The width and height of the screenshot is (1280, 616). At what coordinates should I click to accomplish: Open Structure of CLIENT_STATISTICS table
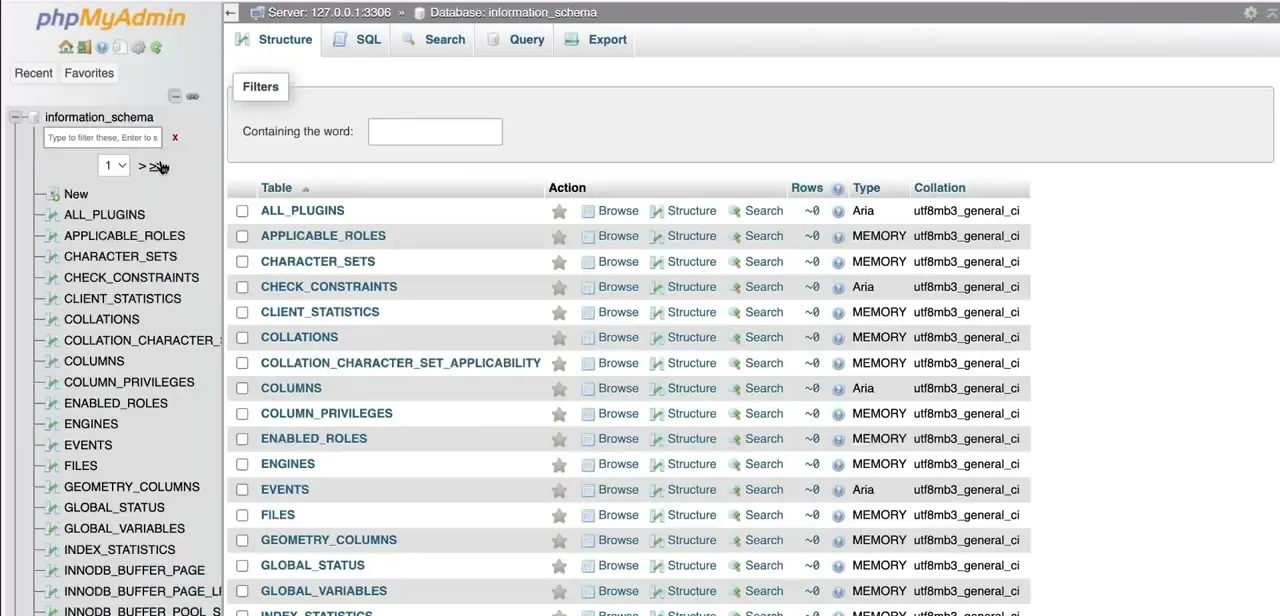(683, 312)
